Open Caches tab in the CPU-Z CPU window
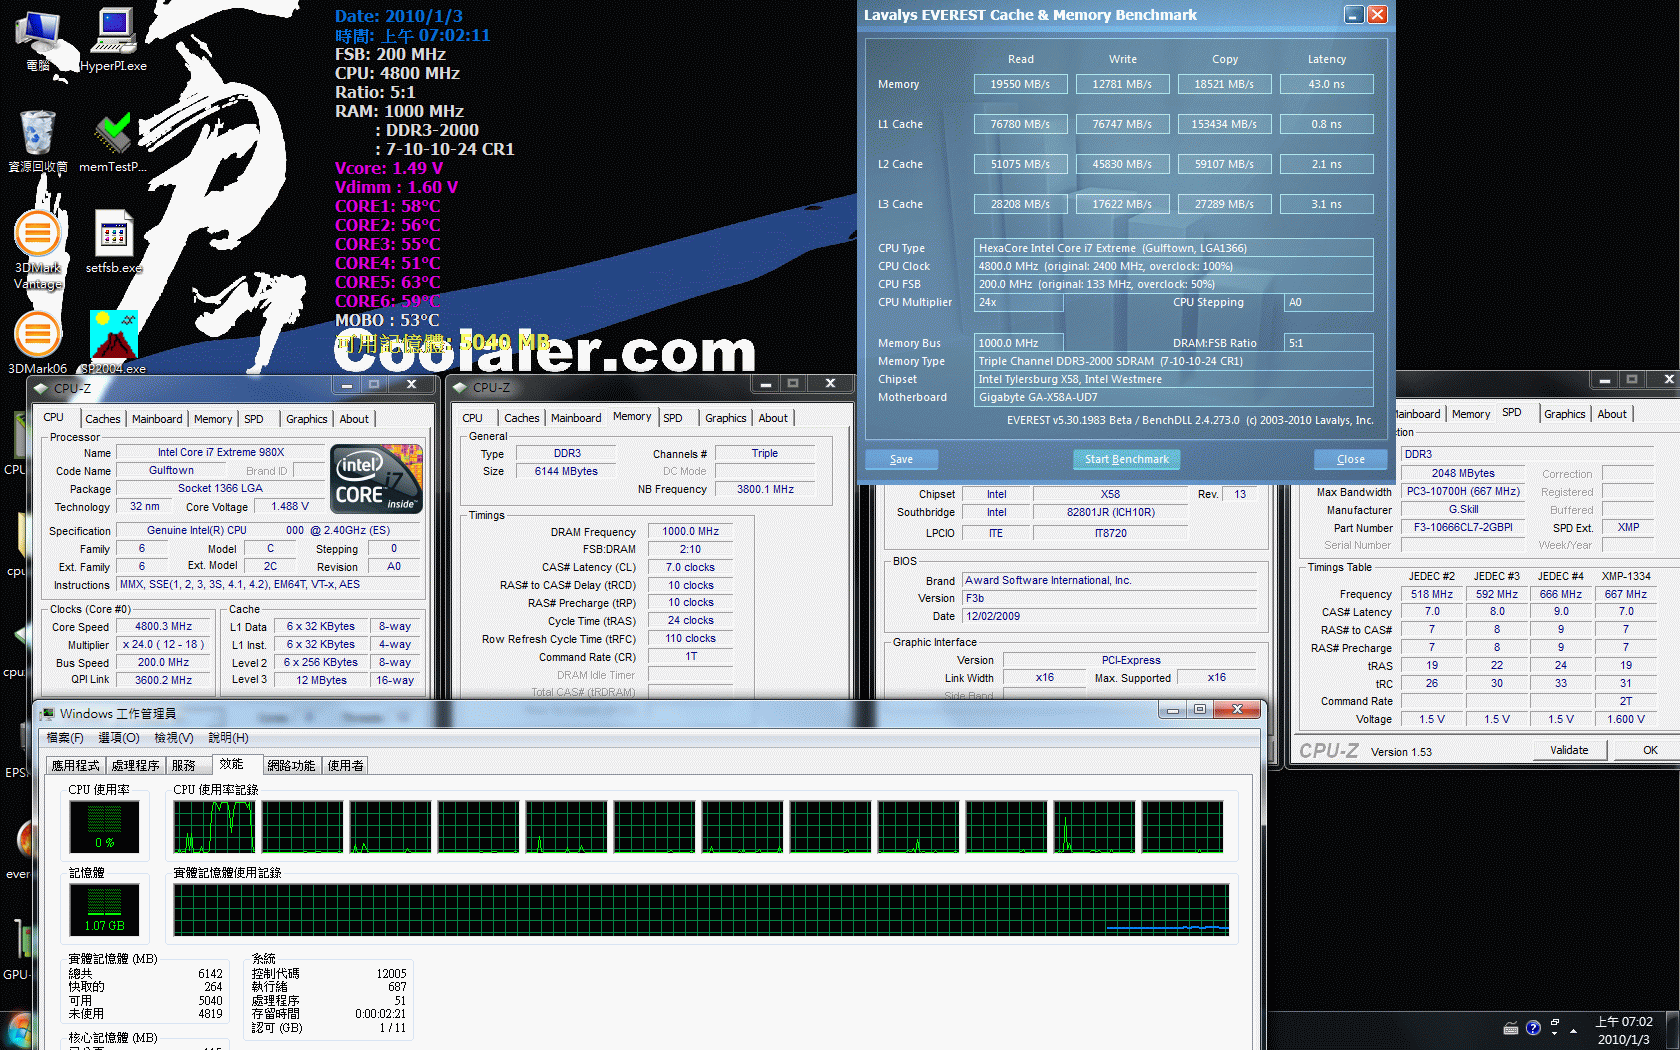Screen dimensions: 1680x1050 click(x=102, y=419)
